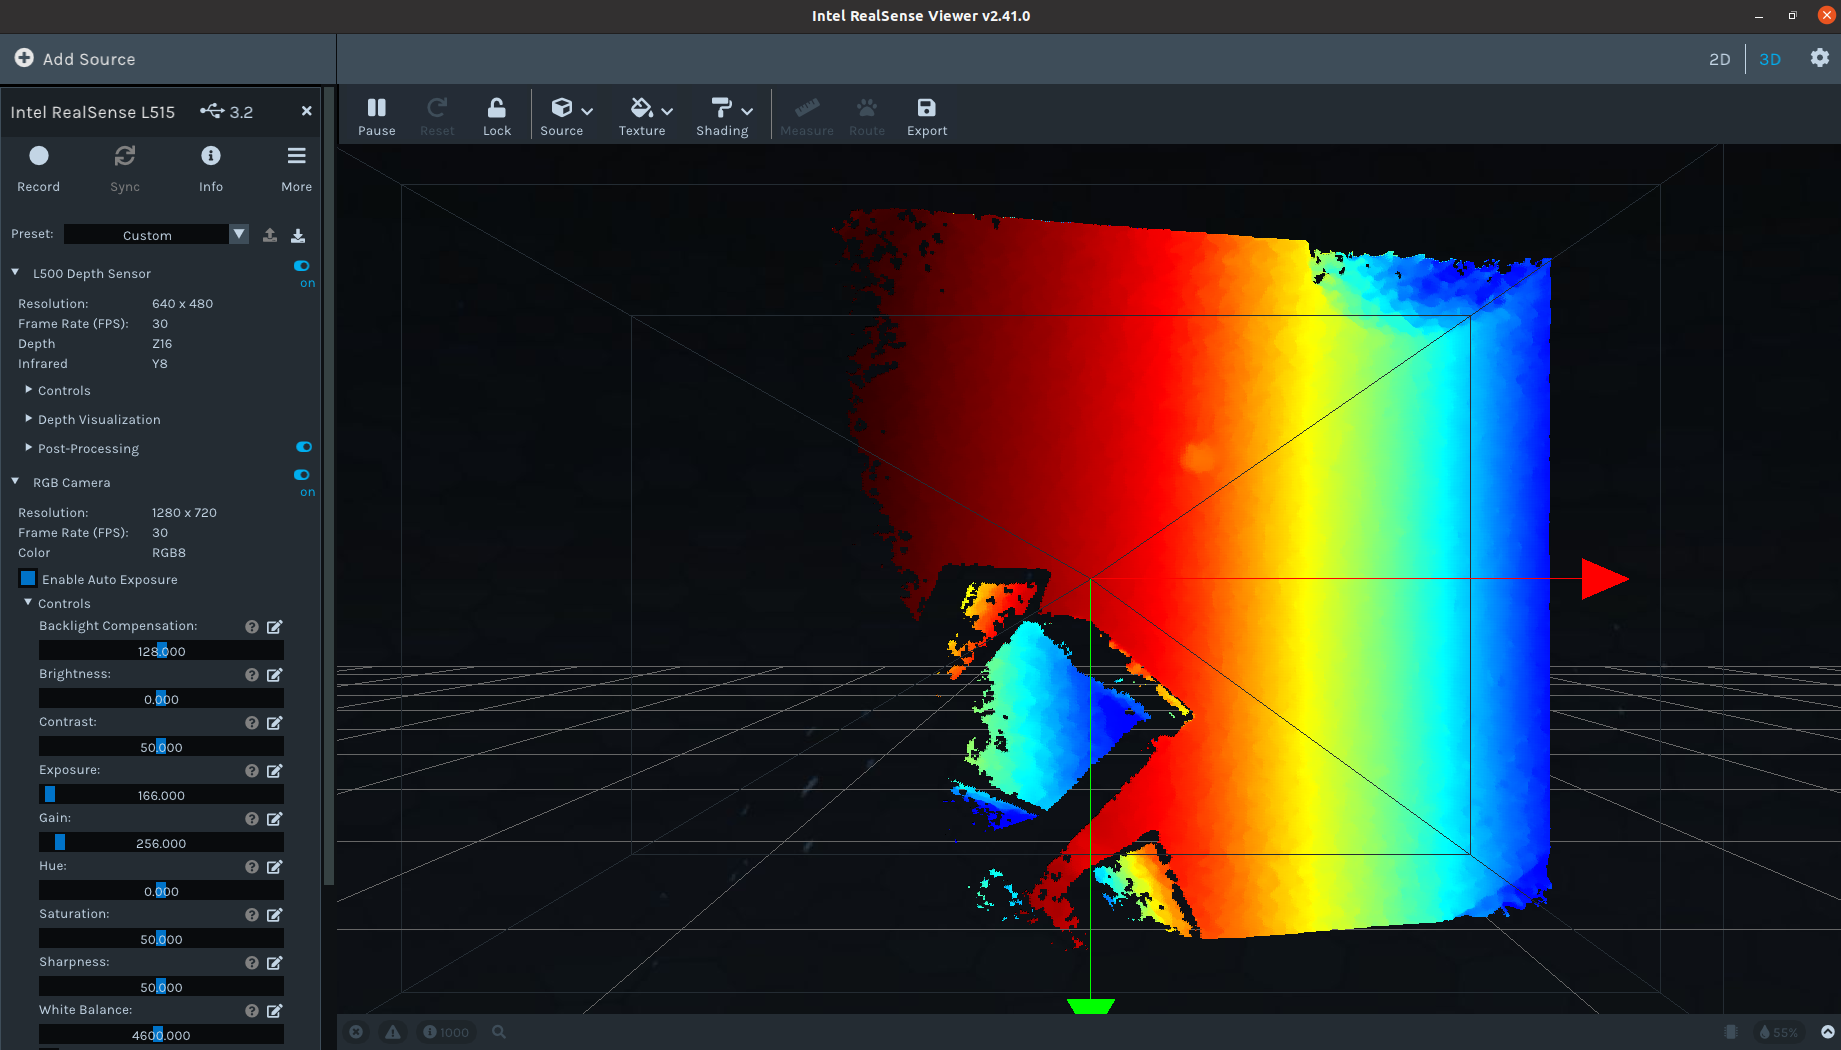The height and width of the screenshot is (1050, 1841).
Task: Toggle the L500 Depth Sensor stream on/off
Action: tap(303, 265)
